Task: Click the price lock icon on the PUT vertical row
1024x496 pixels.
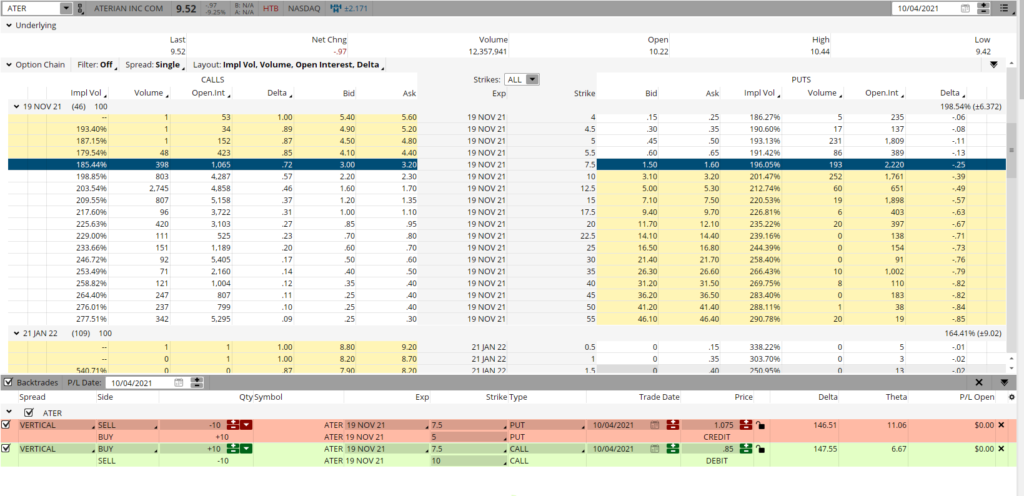Action: pos(761,424)
